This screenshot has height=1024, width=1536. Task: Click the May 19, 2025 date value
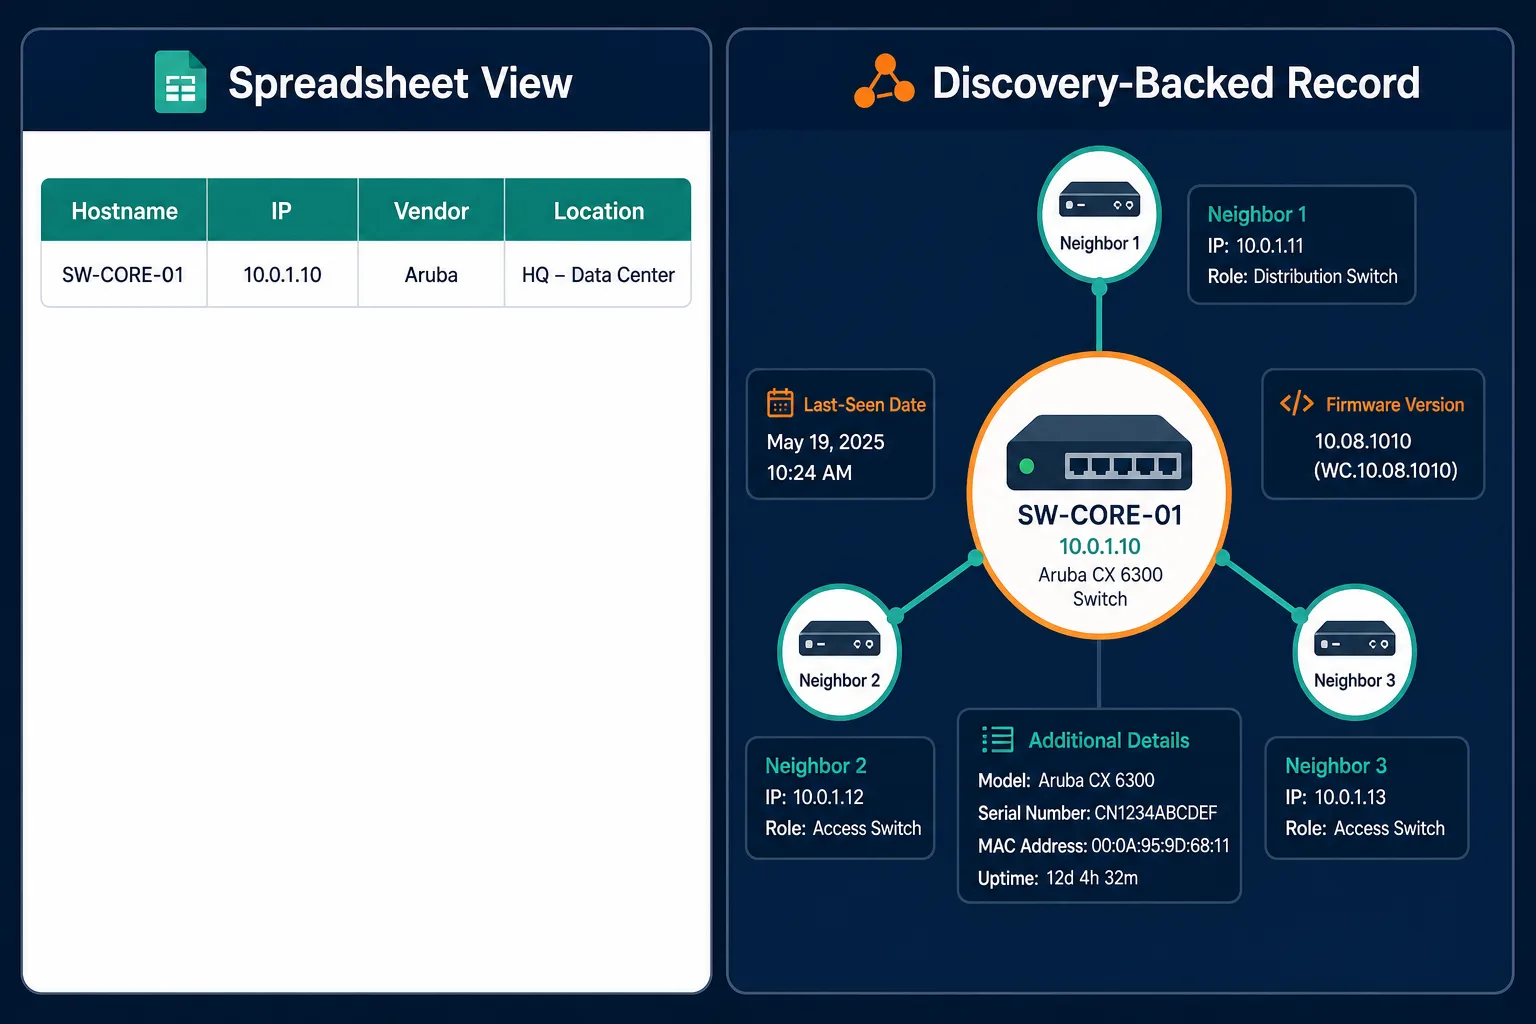click(x=826, y=442)
